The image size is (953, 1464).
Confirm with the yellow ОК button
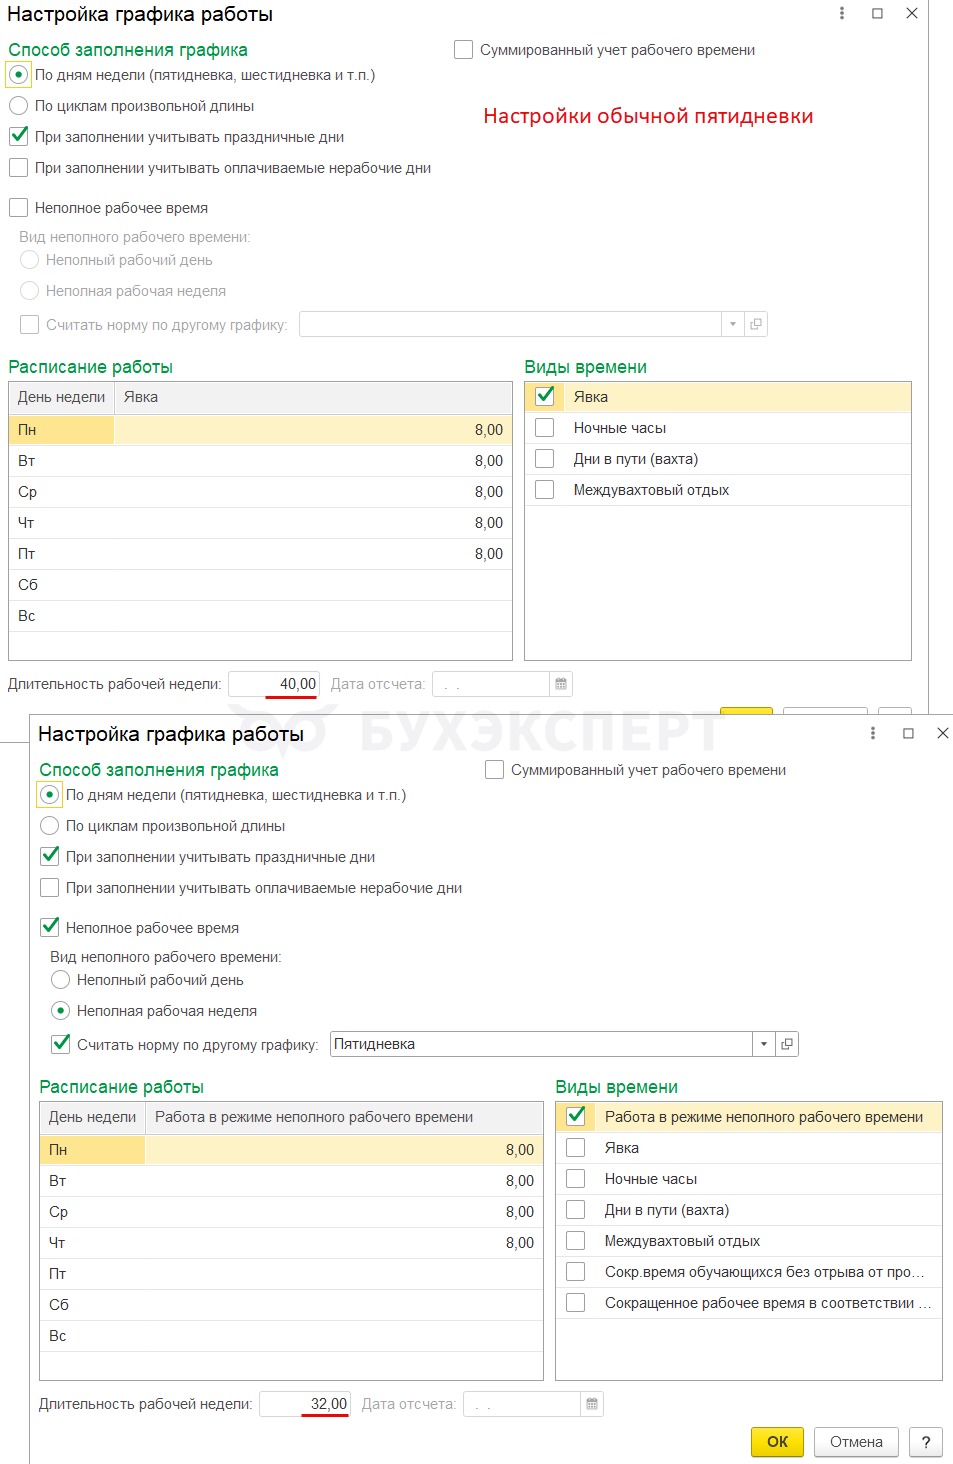pos(777,1442)
